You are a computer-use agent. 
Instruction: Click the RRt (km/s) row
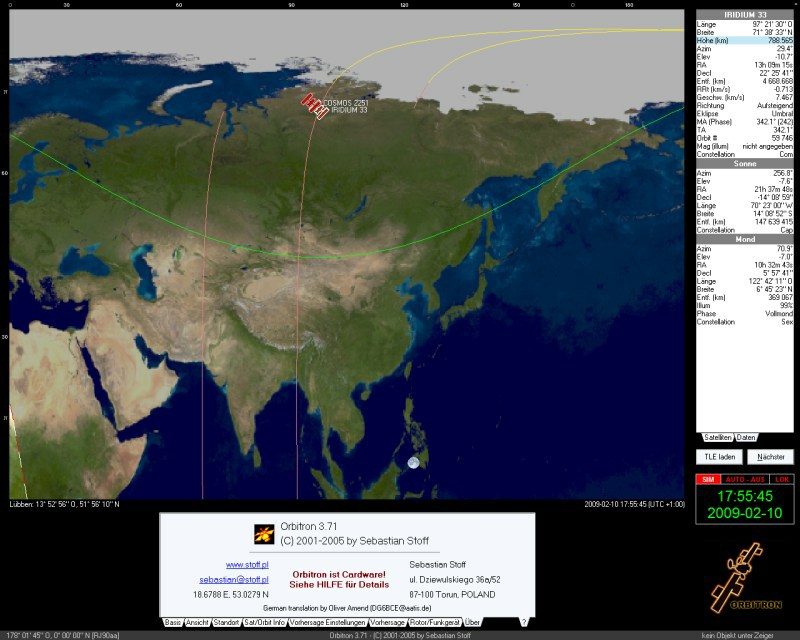745,89
